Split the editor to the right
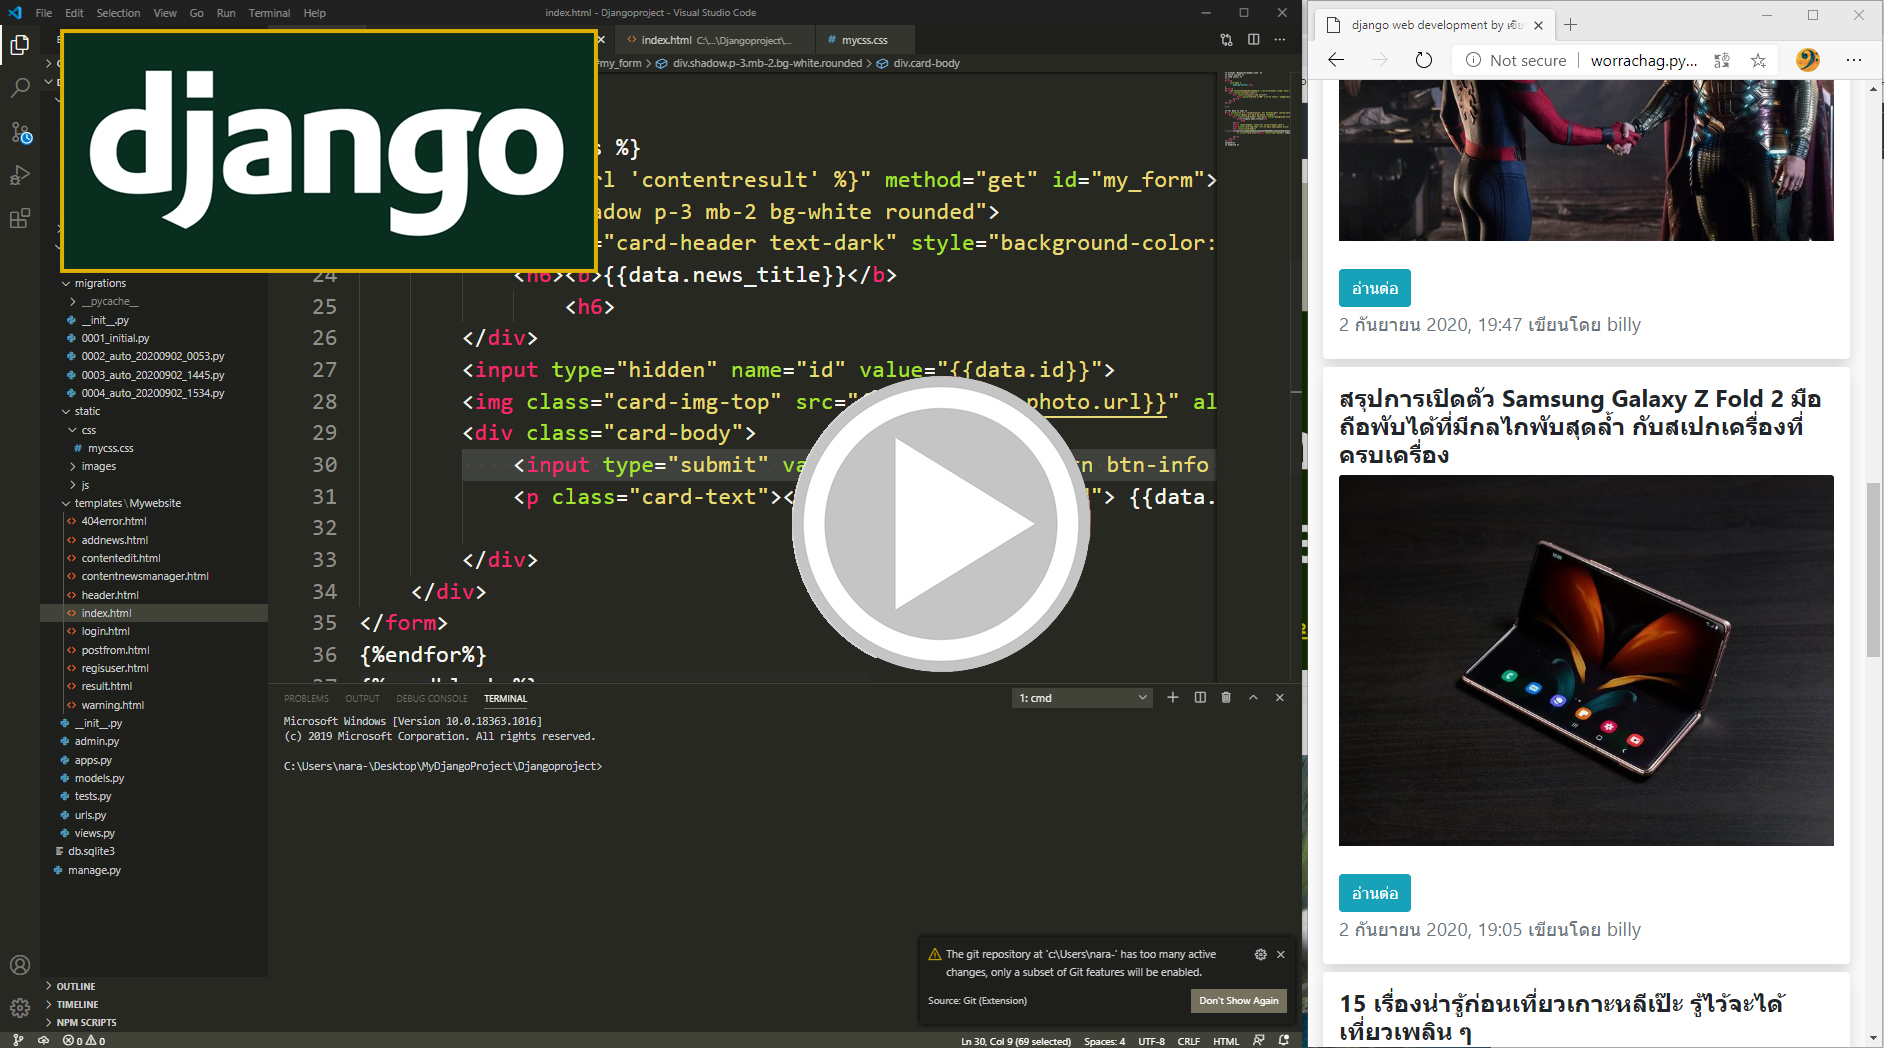This screenshot has width=1884, height=1048. point(1253,40)
